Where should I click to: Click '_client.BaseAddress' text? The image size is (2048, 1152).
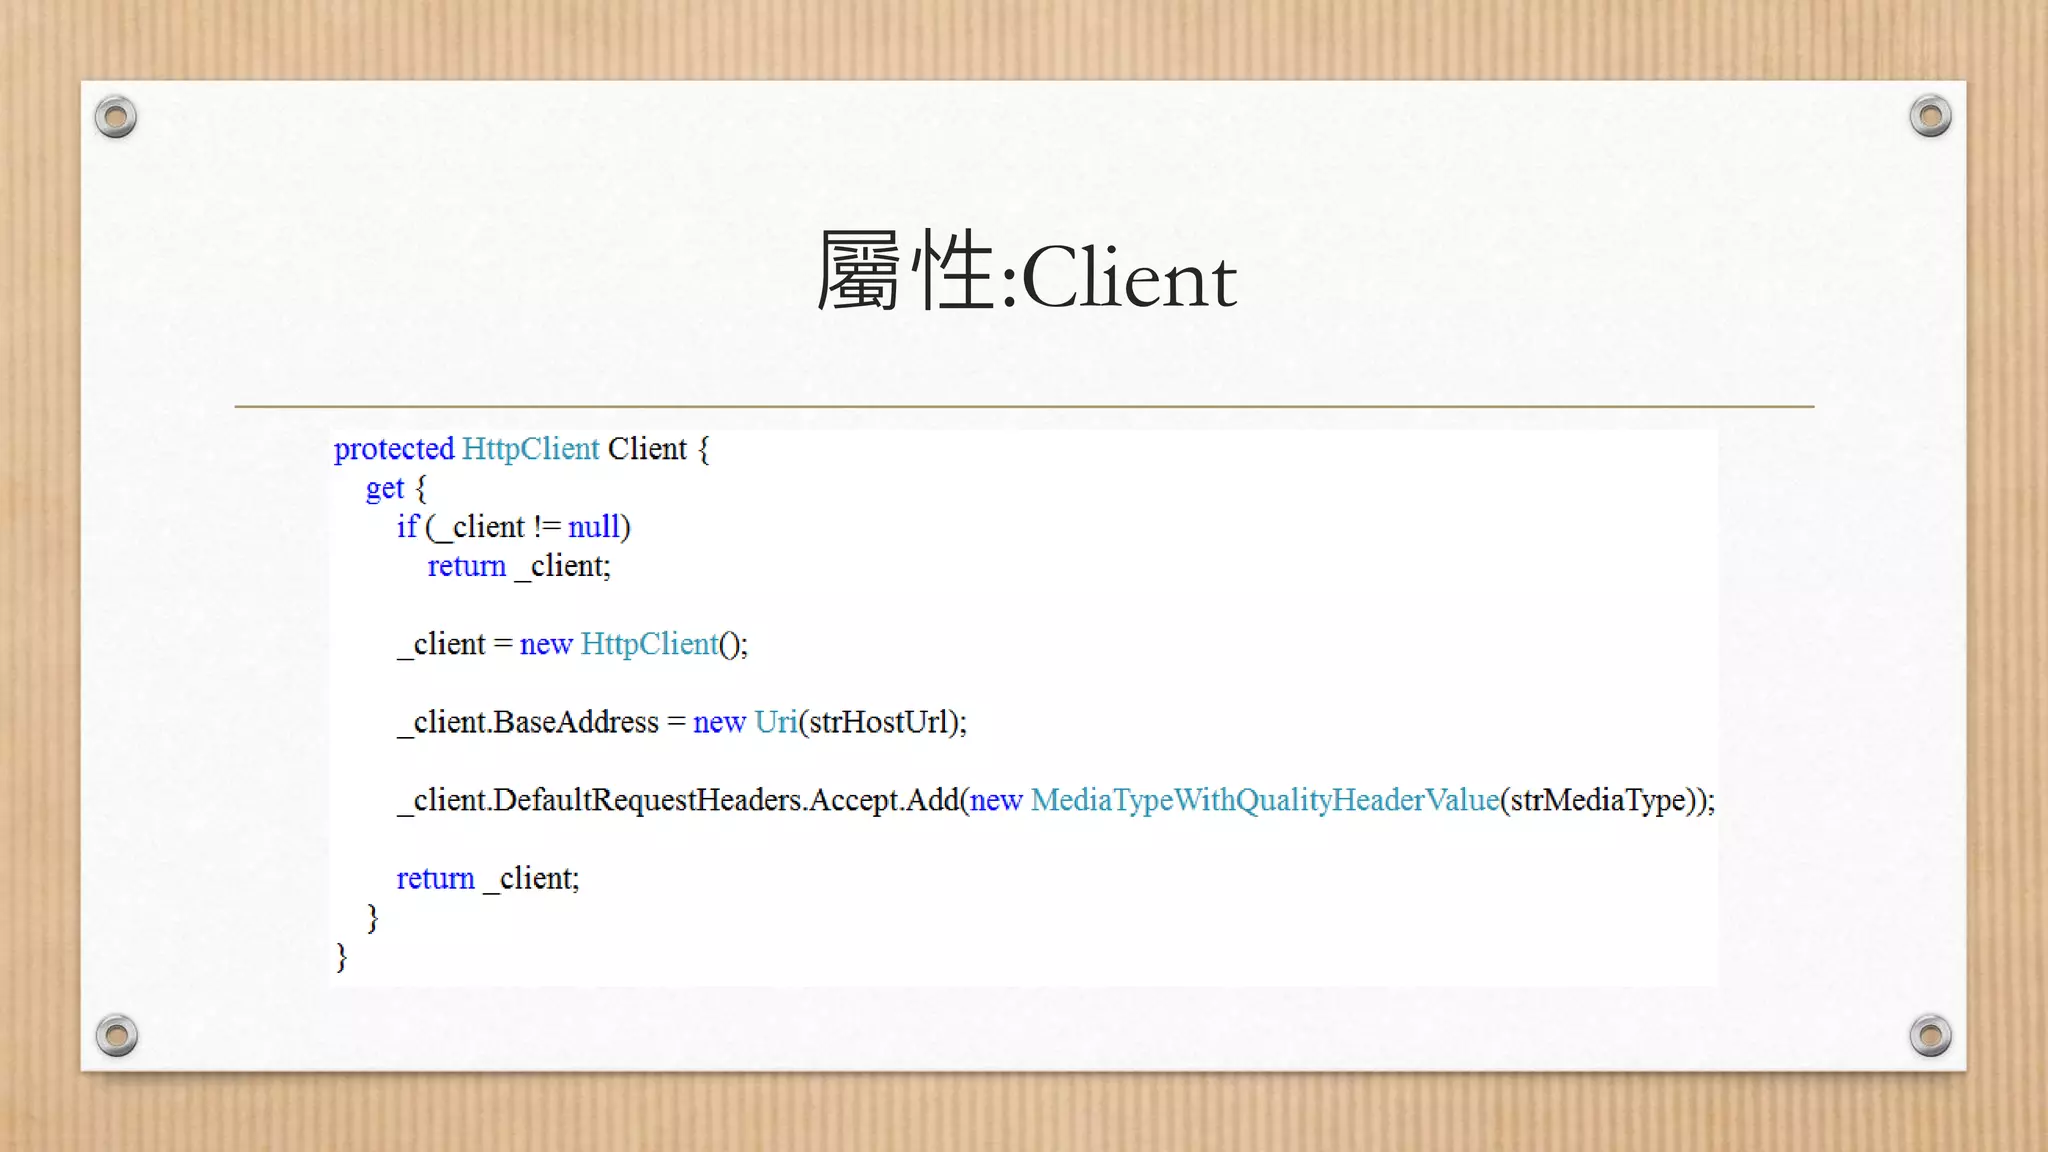(x=528, y=722)
